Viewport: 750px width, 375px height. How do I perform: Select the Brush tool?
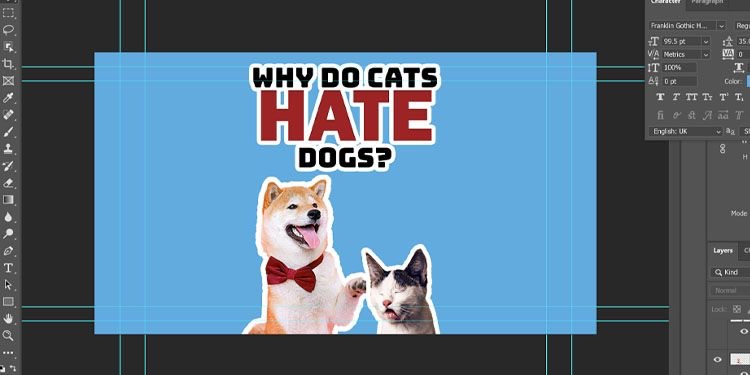pos(8,132)
